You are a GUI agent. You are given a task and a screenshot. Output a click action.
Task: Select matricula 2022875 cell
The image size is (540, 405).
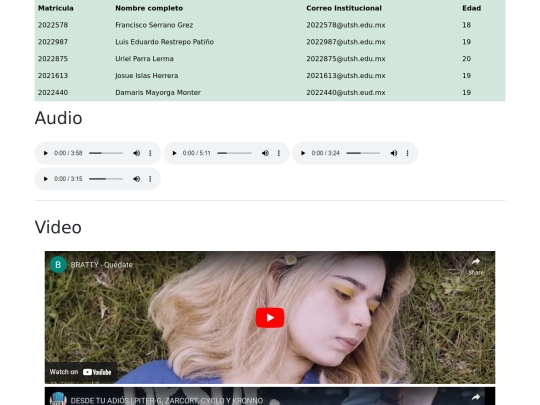[x=53, y=59]
